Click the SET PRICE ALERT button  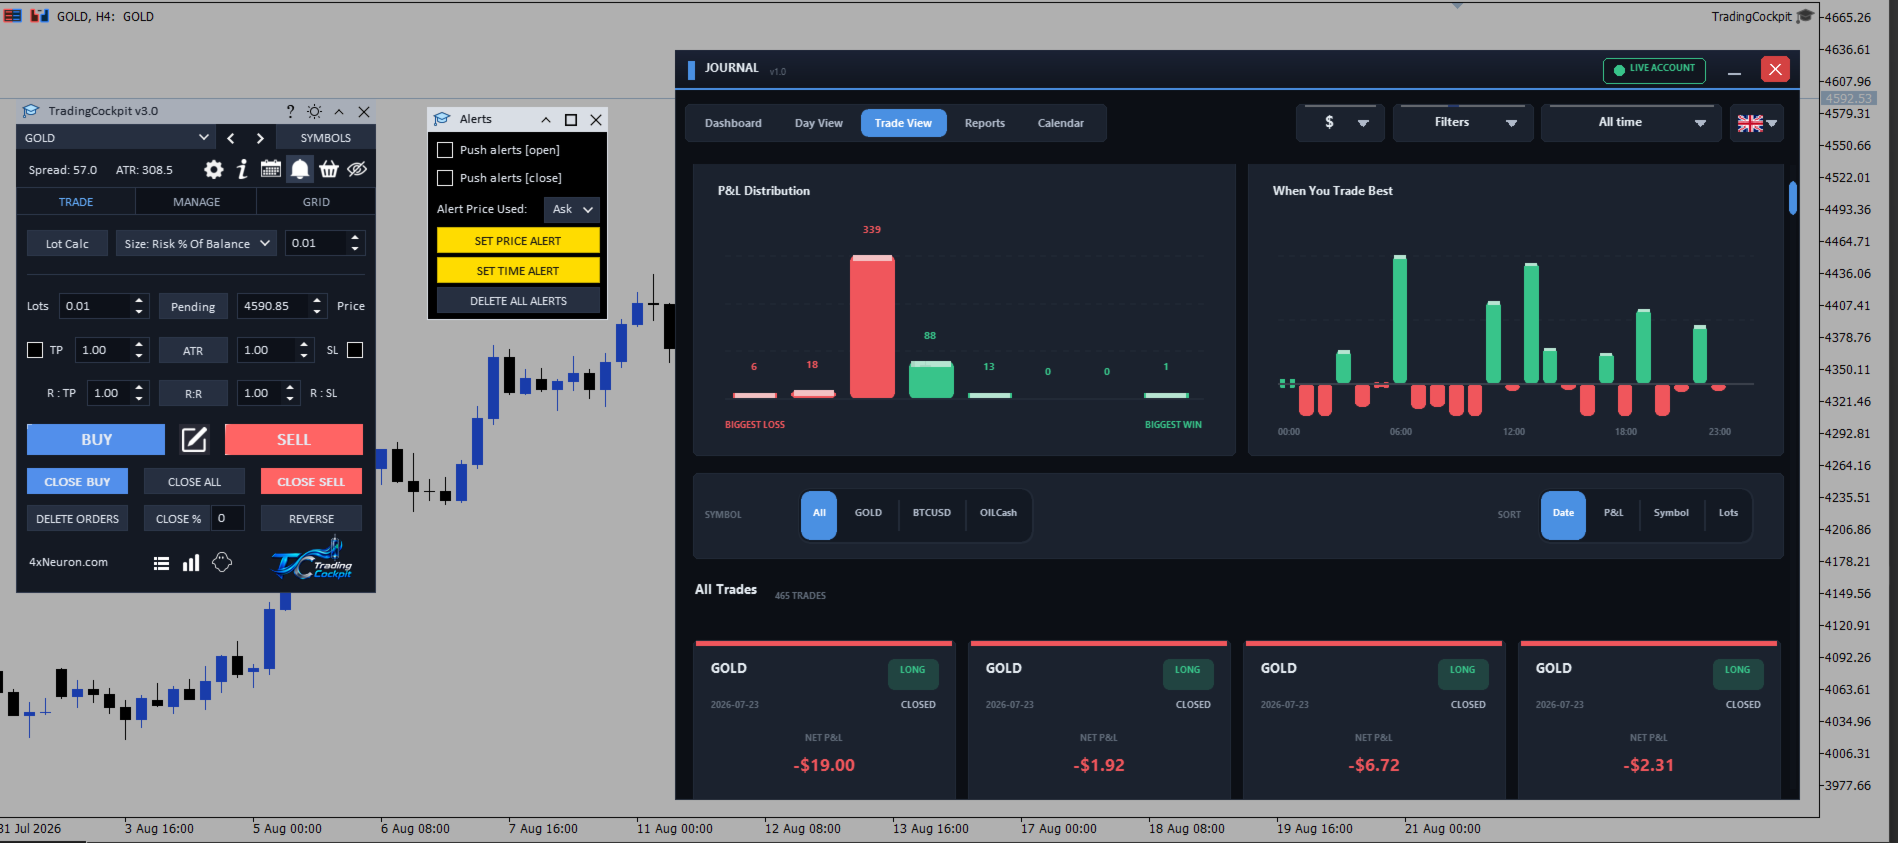click(518, 241)
